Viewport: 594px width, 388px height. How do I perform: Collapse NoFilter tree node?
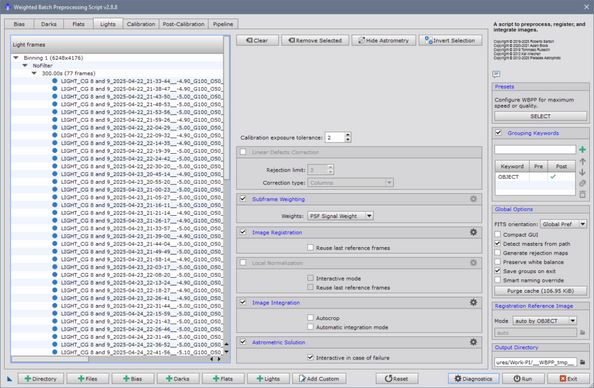tap(25, 66)
